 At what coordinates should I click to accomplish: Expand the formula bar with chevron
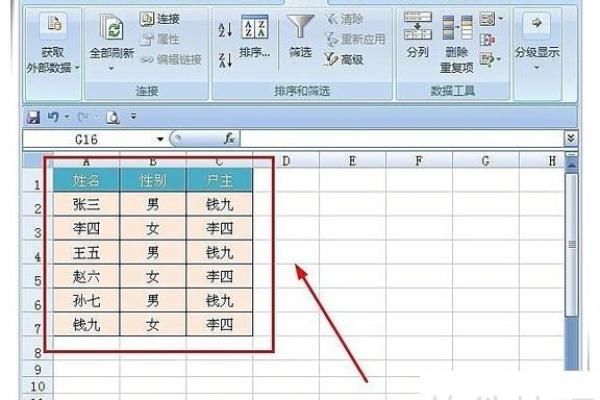click(x=571, y=139)
